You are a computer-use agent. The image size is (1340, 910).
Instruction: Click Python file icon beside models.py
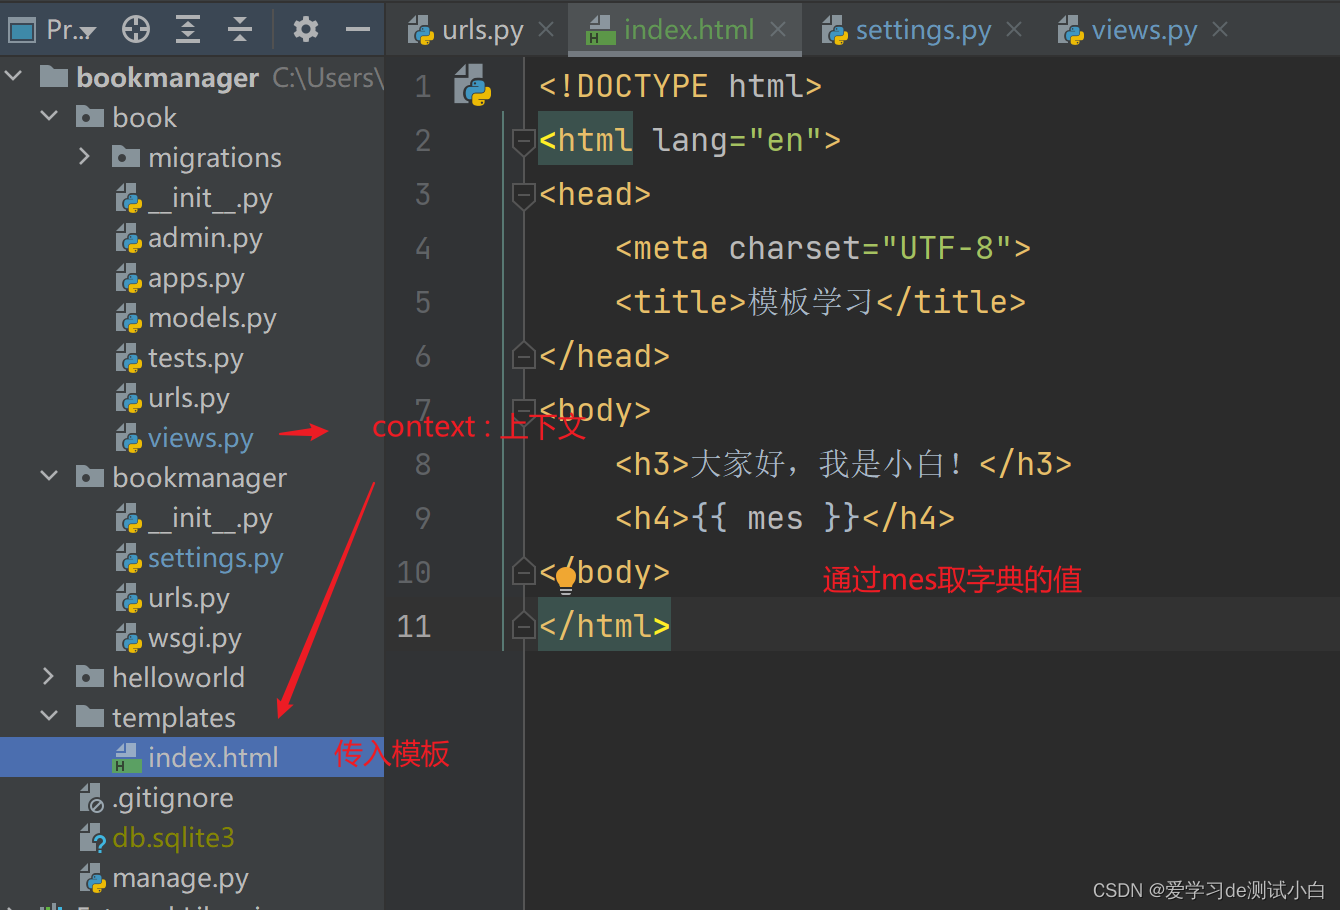click(x=128, y=318)
